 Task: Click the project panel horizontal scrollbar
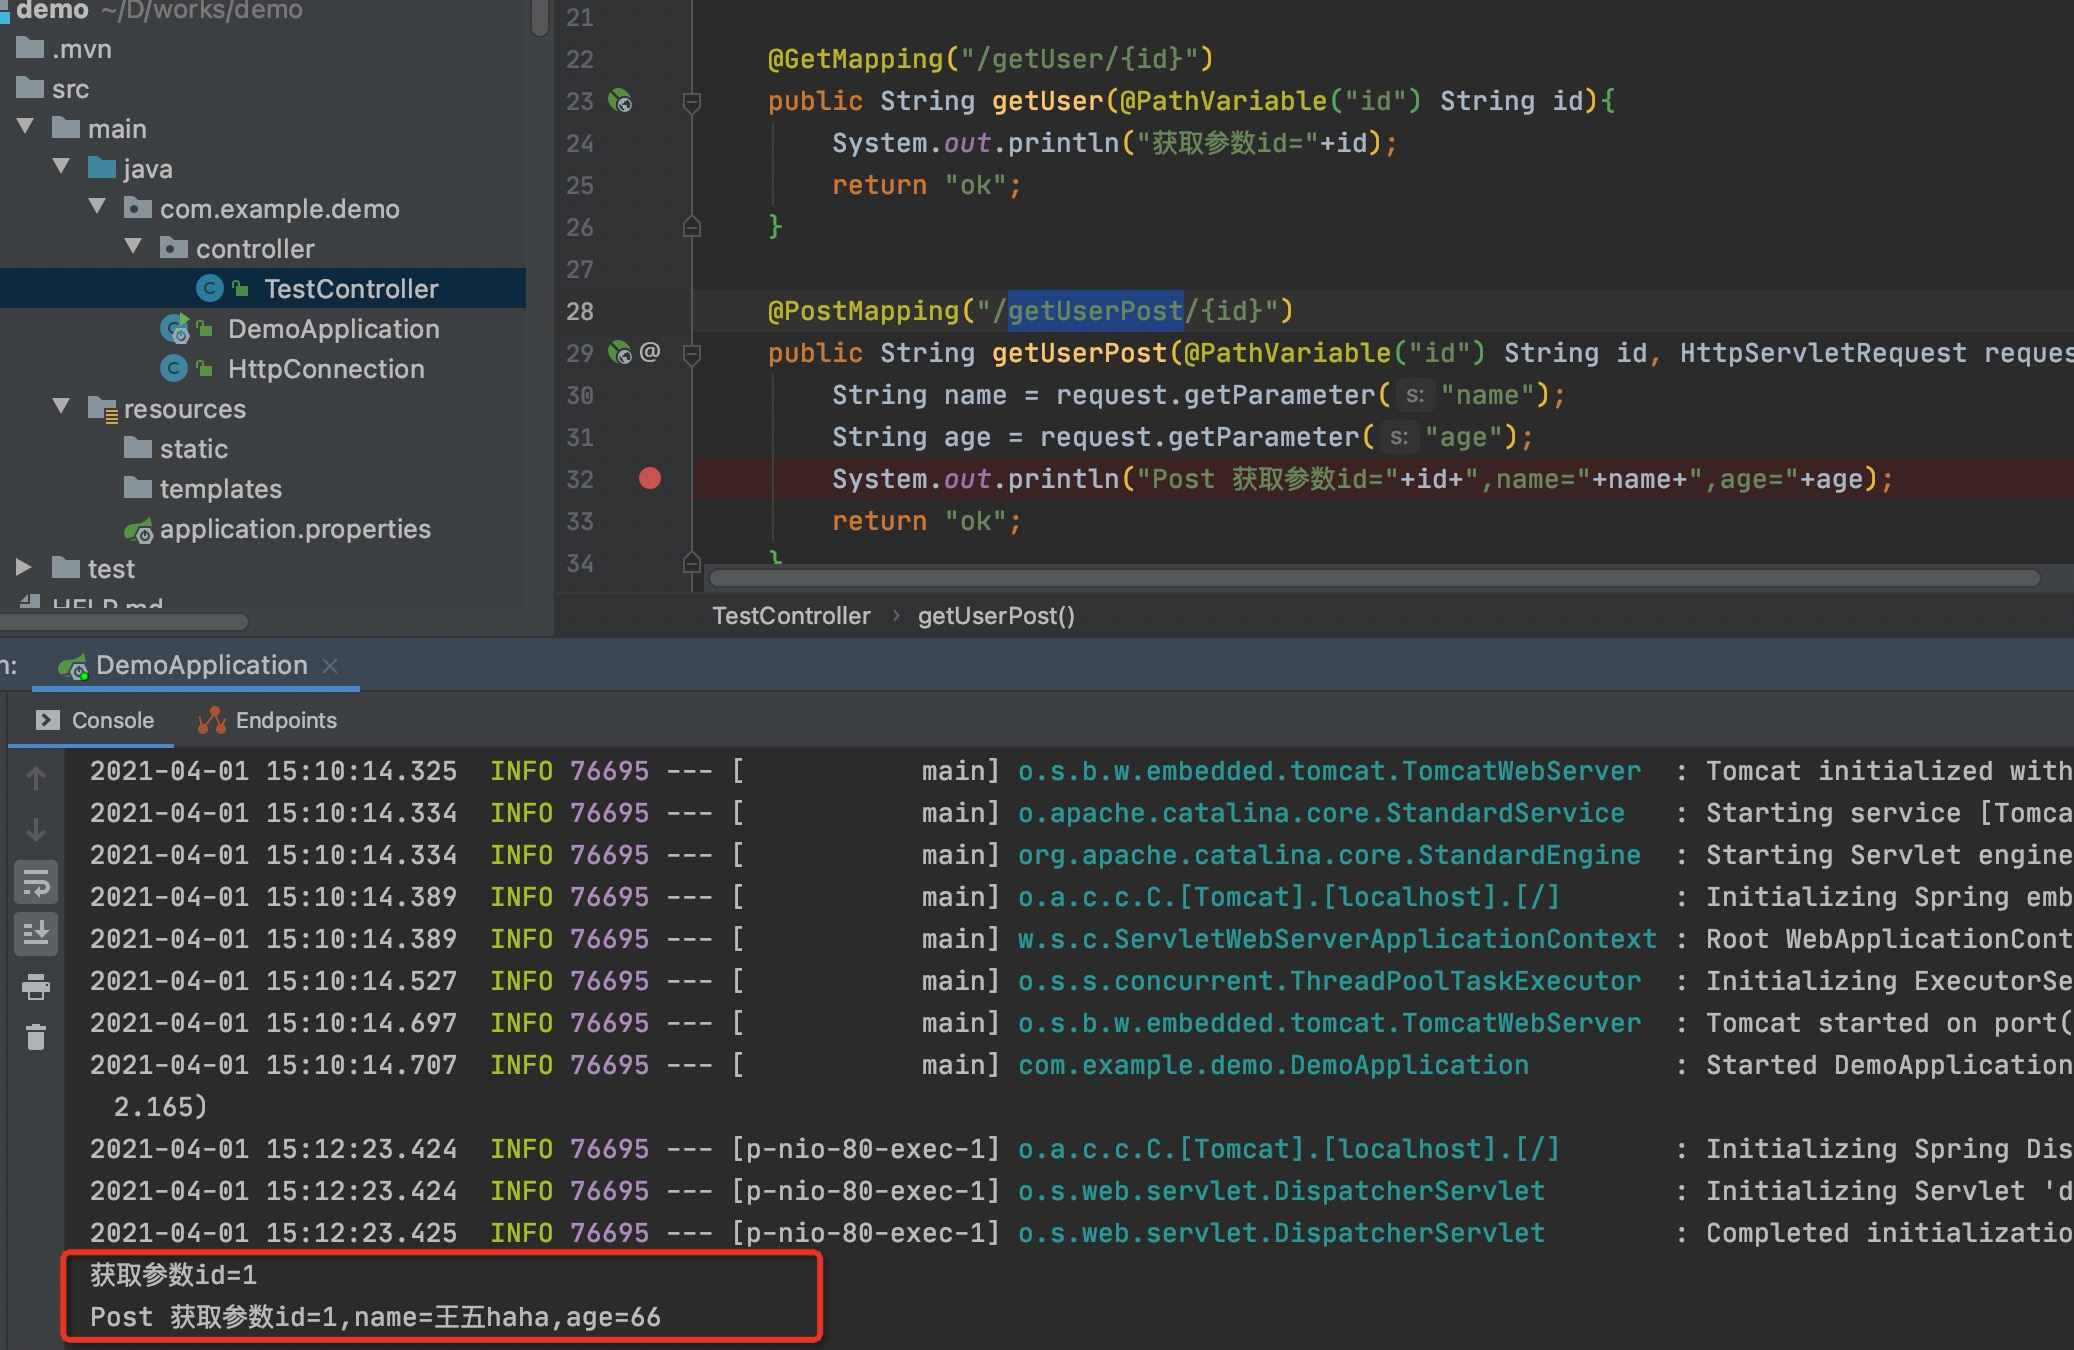124,622
